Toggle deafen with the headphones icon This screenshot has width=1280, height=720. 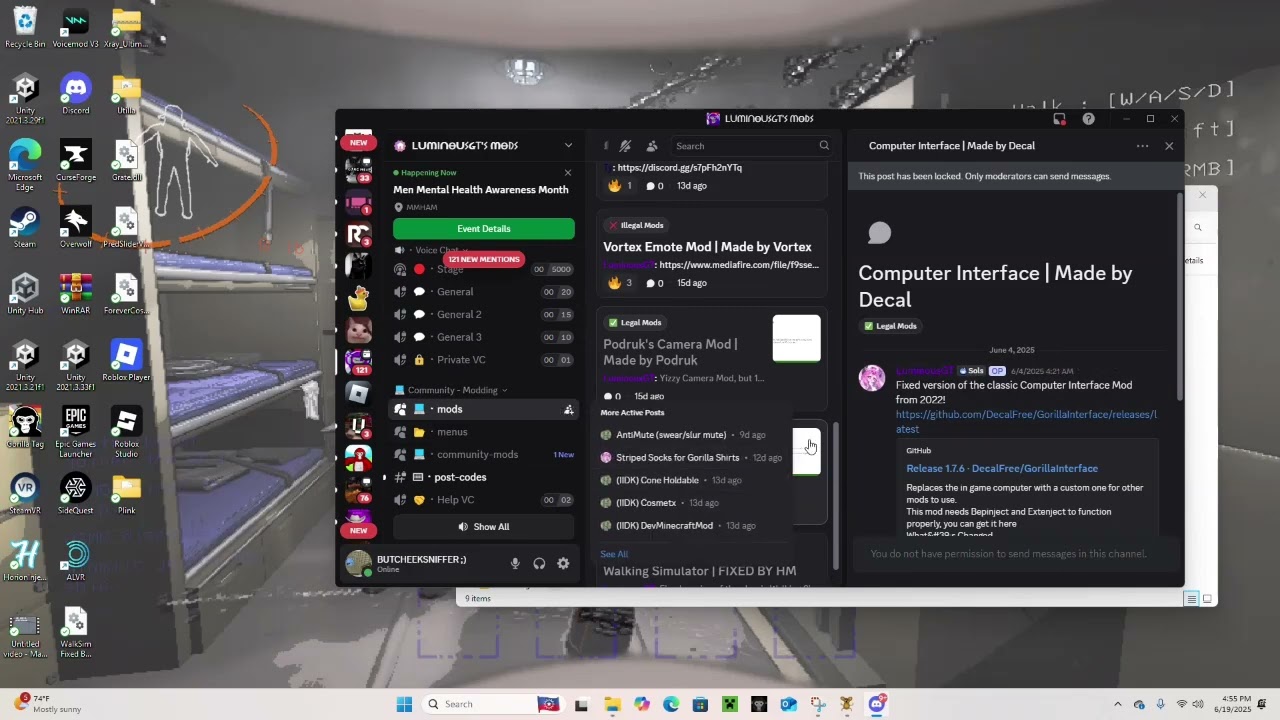pos(539,563)
